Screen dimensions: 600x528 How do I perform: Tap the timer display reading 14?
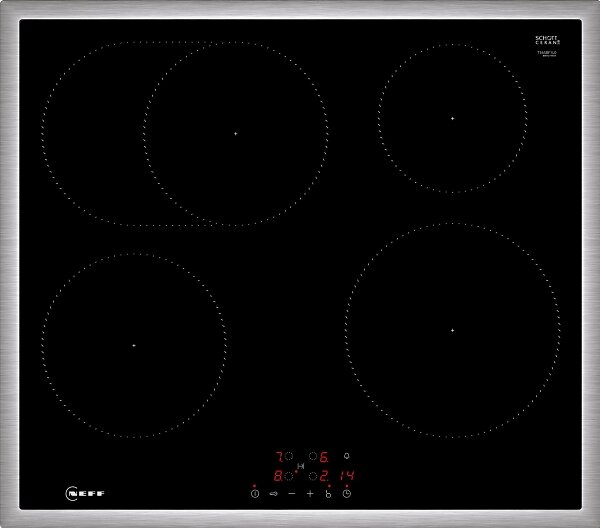(x=347, y=477)
